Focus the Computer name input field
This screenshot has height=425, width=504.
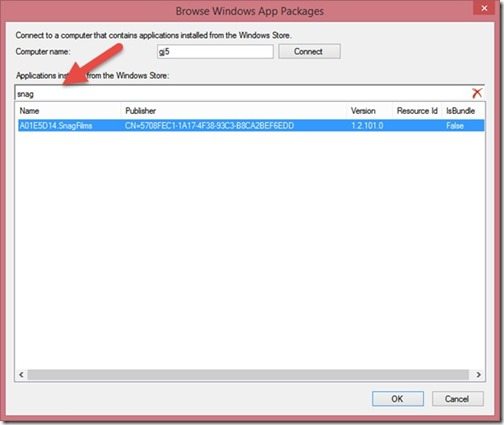coord(215,51)
